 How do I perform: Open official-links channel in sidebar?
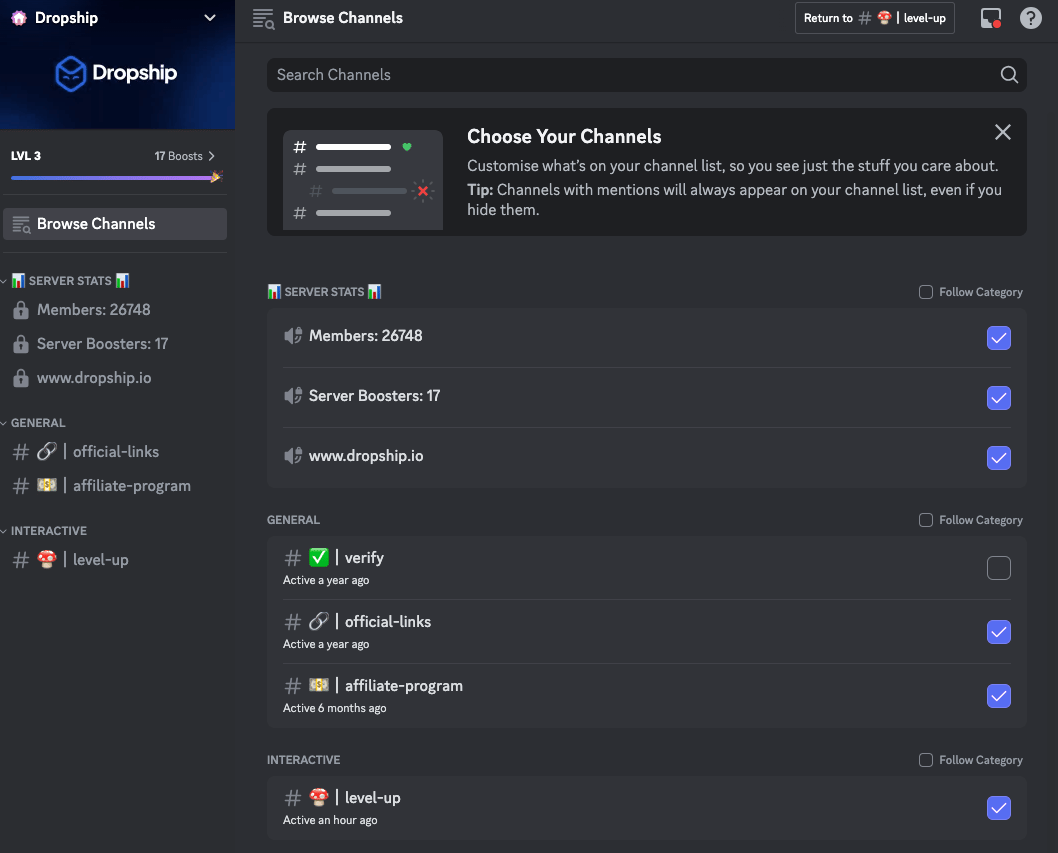pyautogui.click(x=115, y=451)
